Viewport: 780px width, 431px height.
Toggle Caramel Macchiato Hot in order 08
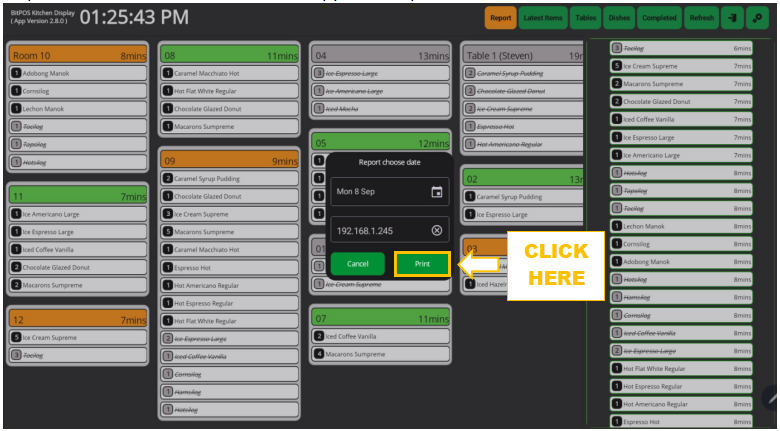point(230,74)
